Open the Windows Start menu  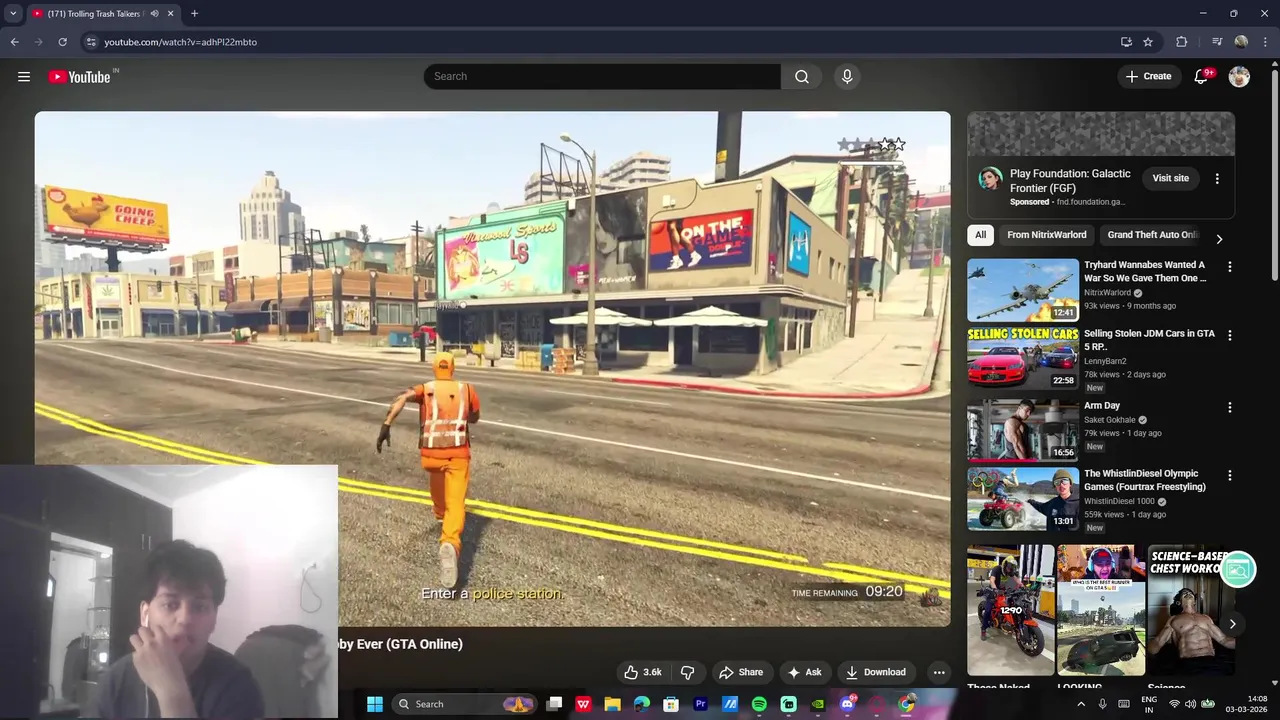click(375, 704)
